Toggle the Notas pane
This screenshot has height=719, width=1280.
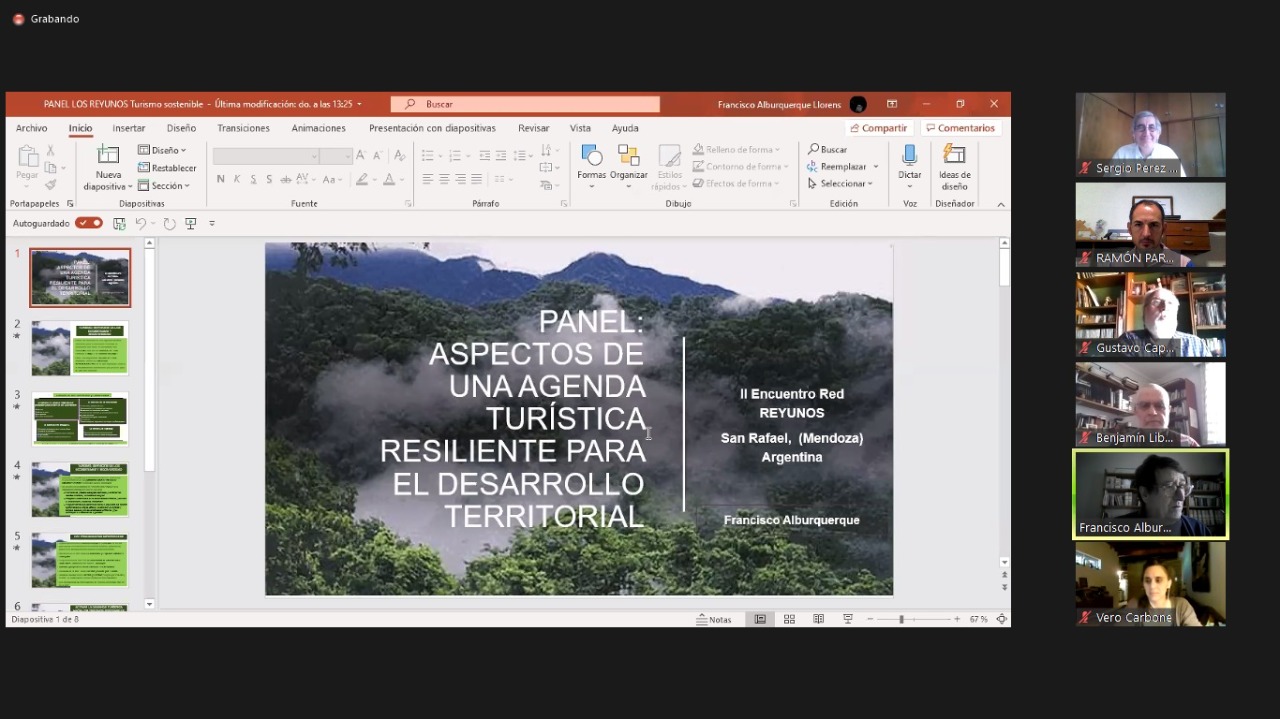pos(714,619)
